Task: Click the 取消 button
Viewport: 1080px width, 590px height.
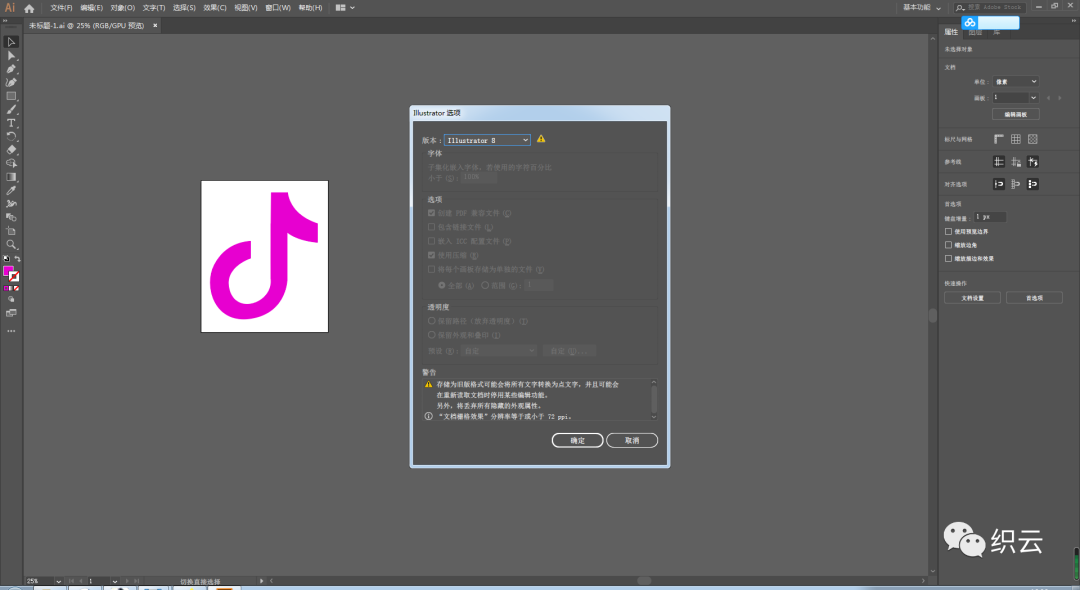Action: 632,441
